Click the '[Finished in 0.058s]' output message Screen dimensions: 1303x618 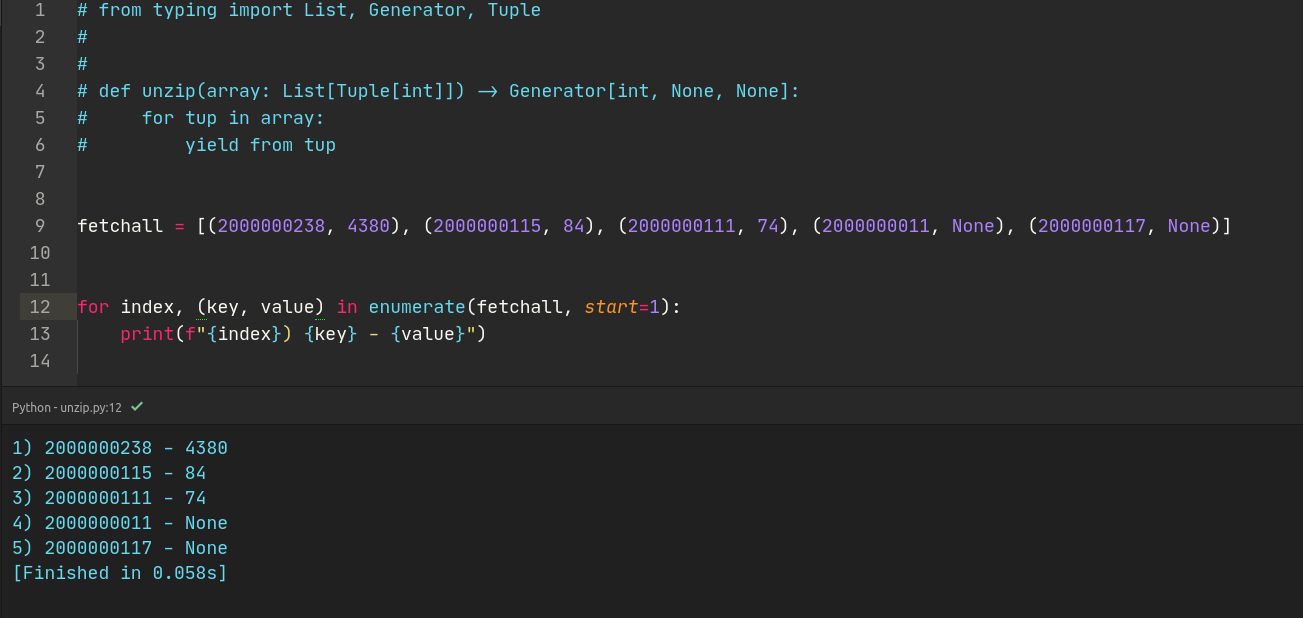pyautogui.click(x=120, y=573)
